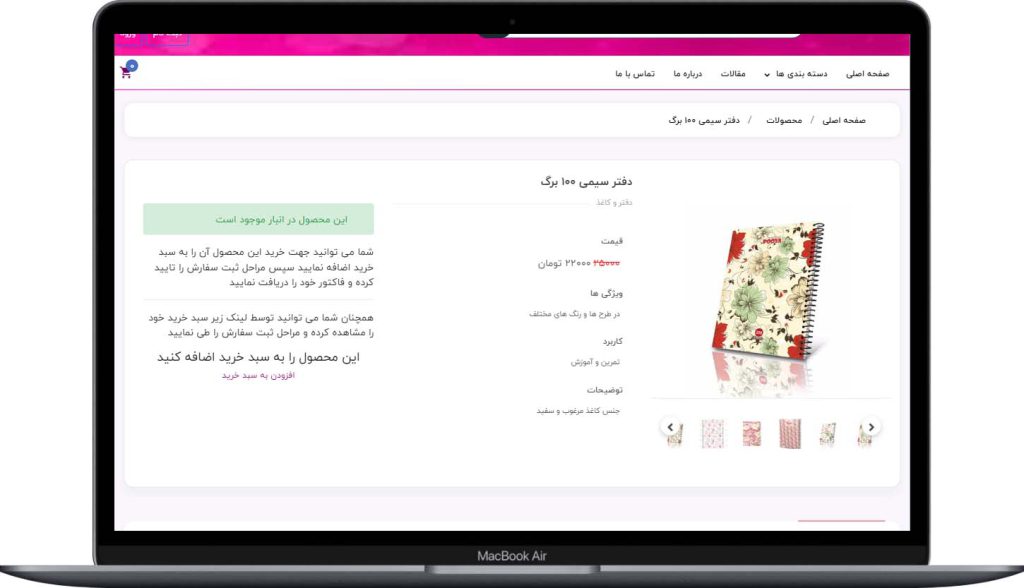This screenshot has height=588, width=1024.
Task: Click the green in-stock availability banner
Action: pyautogui.click(x=258, y=219)
